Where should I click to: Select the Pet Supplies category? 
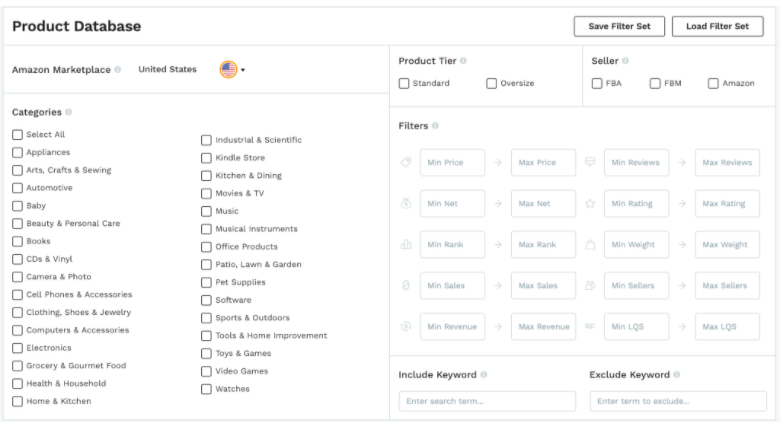(206, 282)
